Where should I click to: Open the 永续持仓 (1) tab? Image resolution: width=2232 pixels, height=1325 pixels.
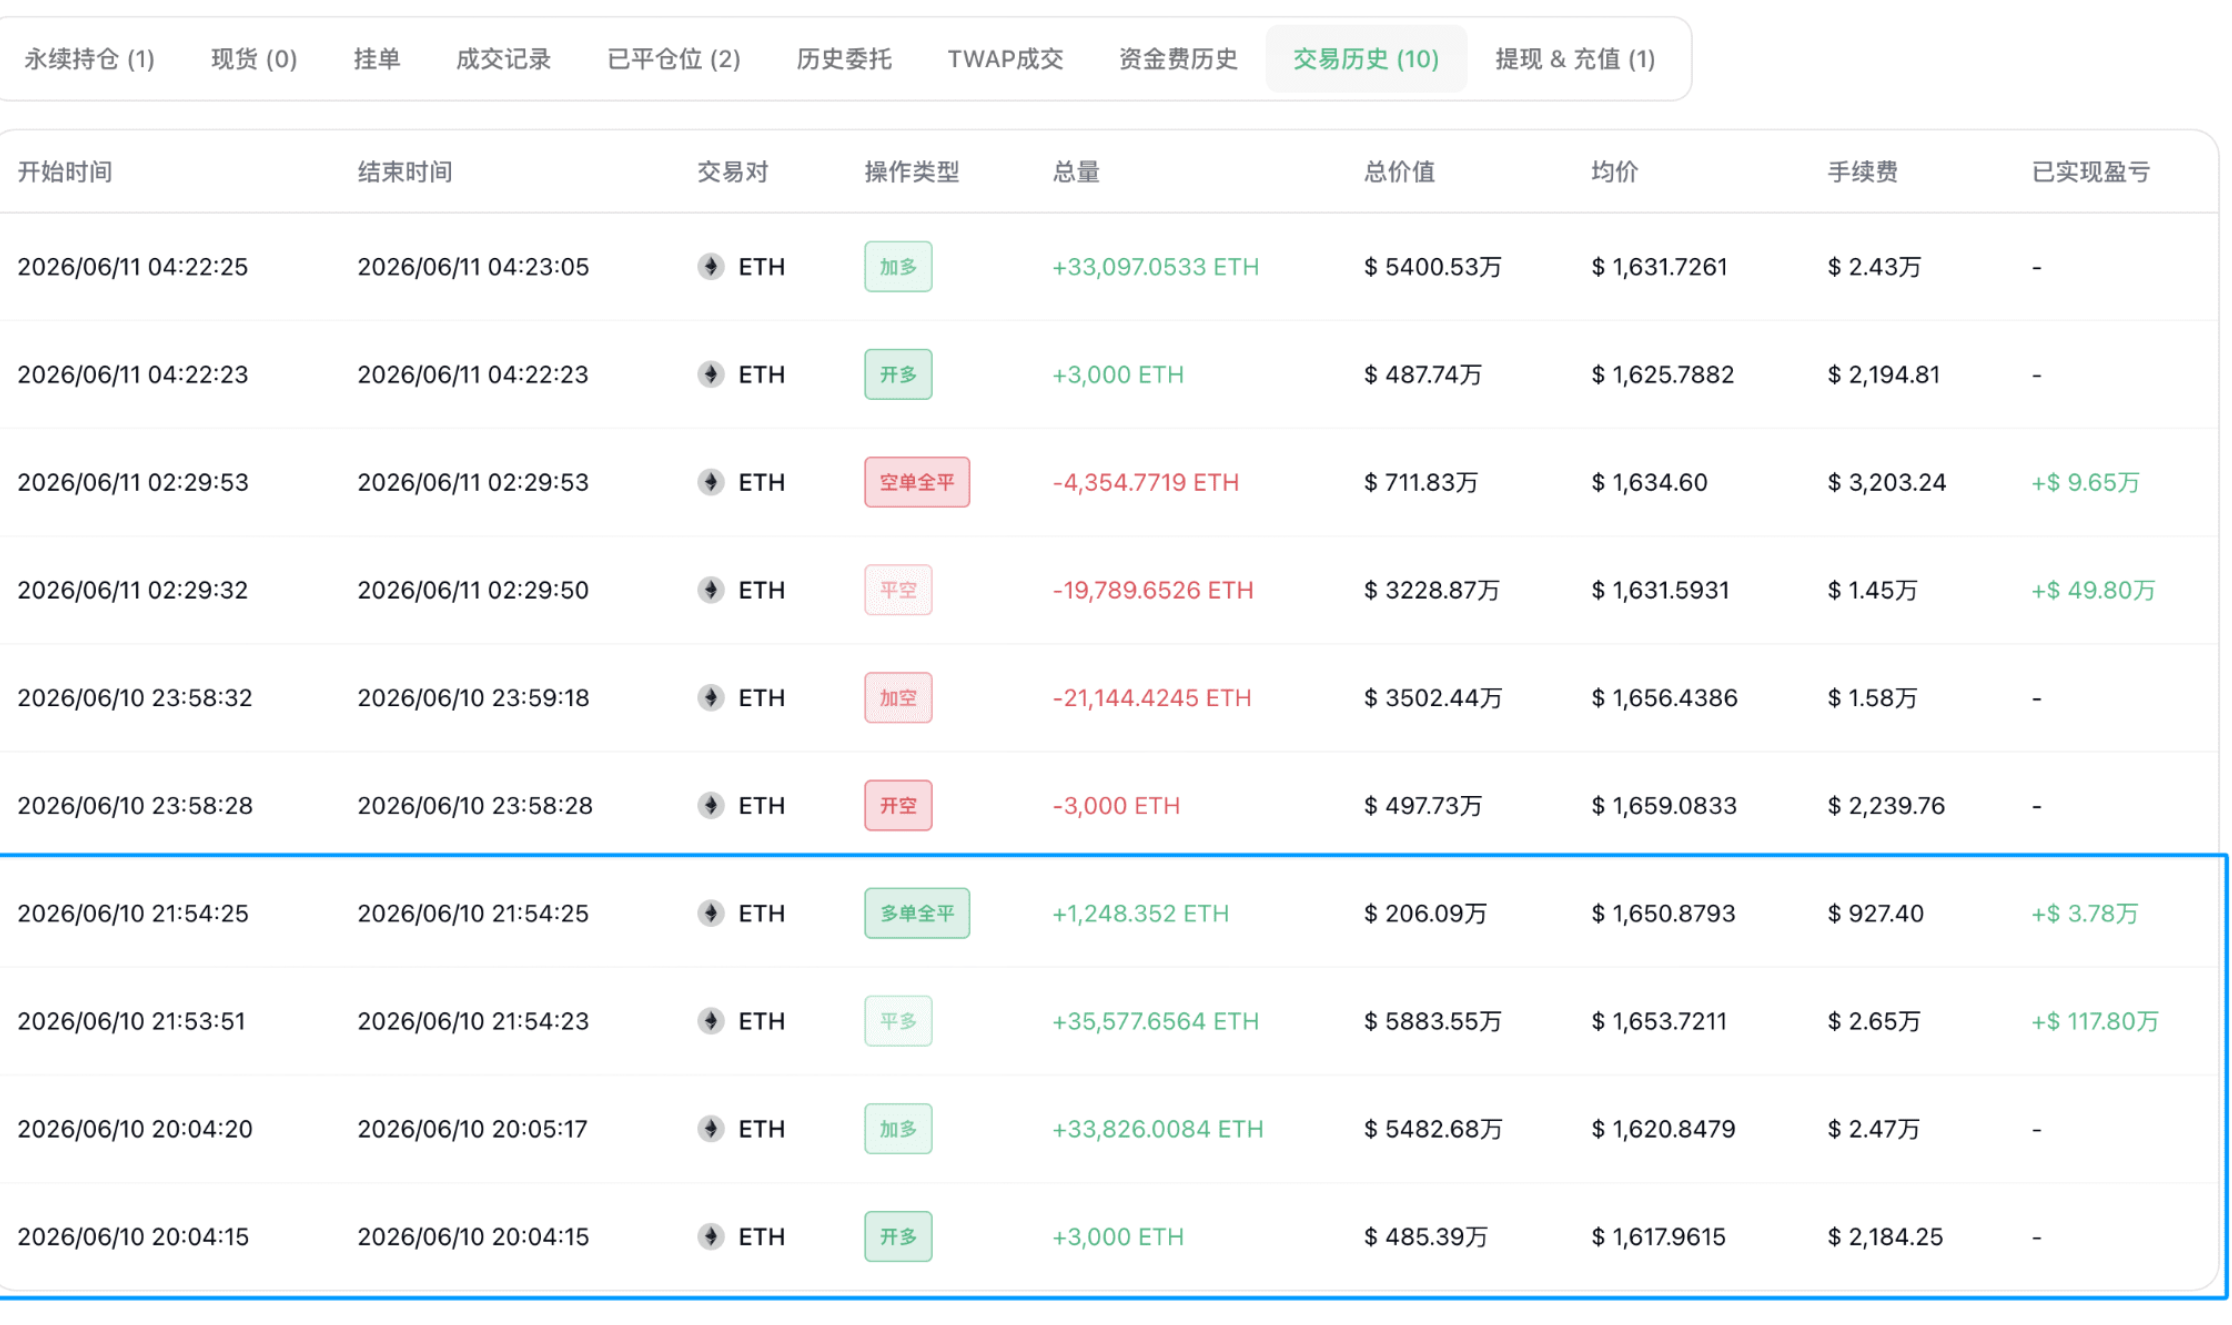89,59
